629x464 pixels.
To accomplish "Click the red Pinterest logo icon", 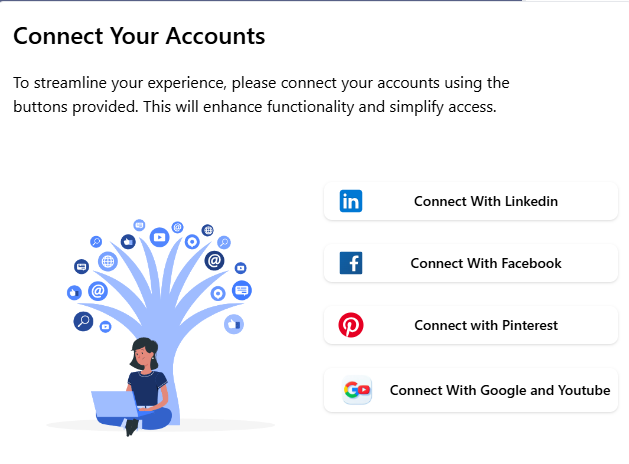I will pyautogui.click(x=351, y=325).
